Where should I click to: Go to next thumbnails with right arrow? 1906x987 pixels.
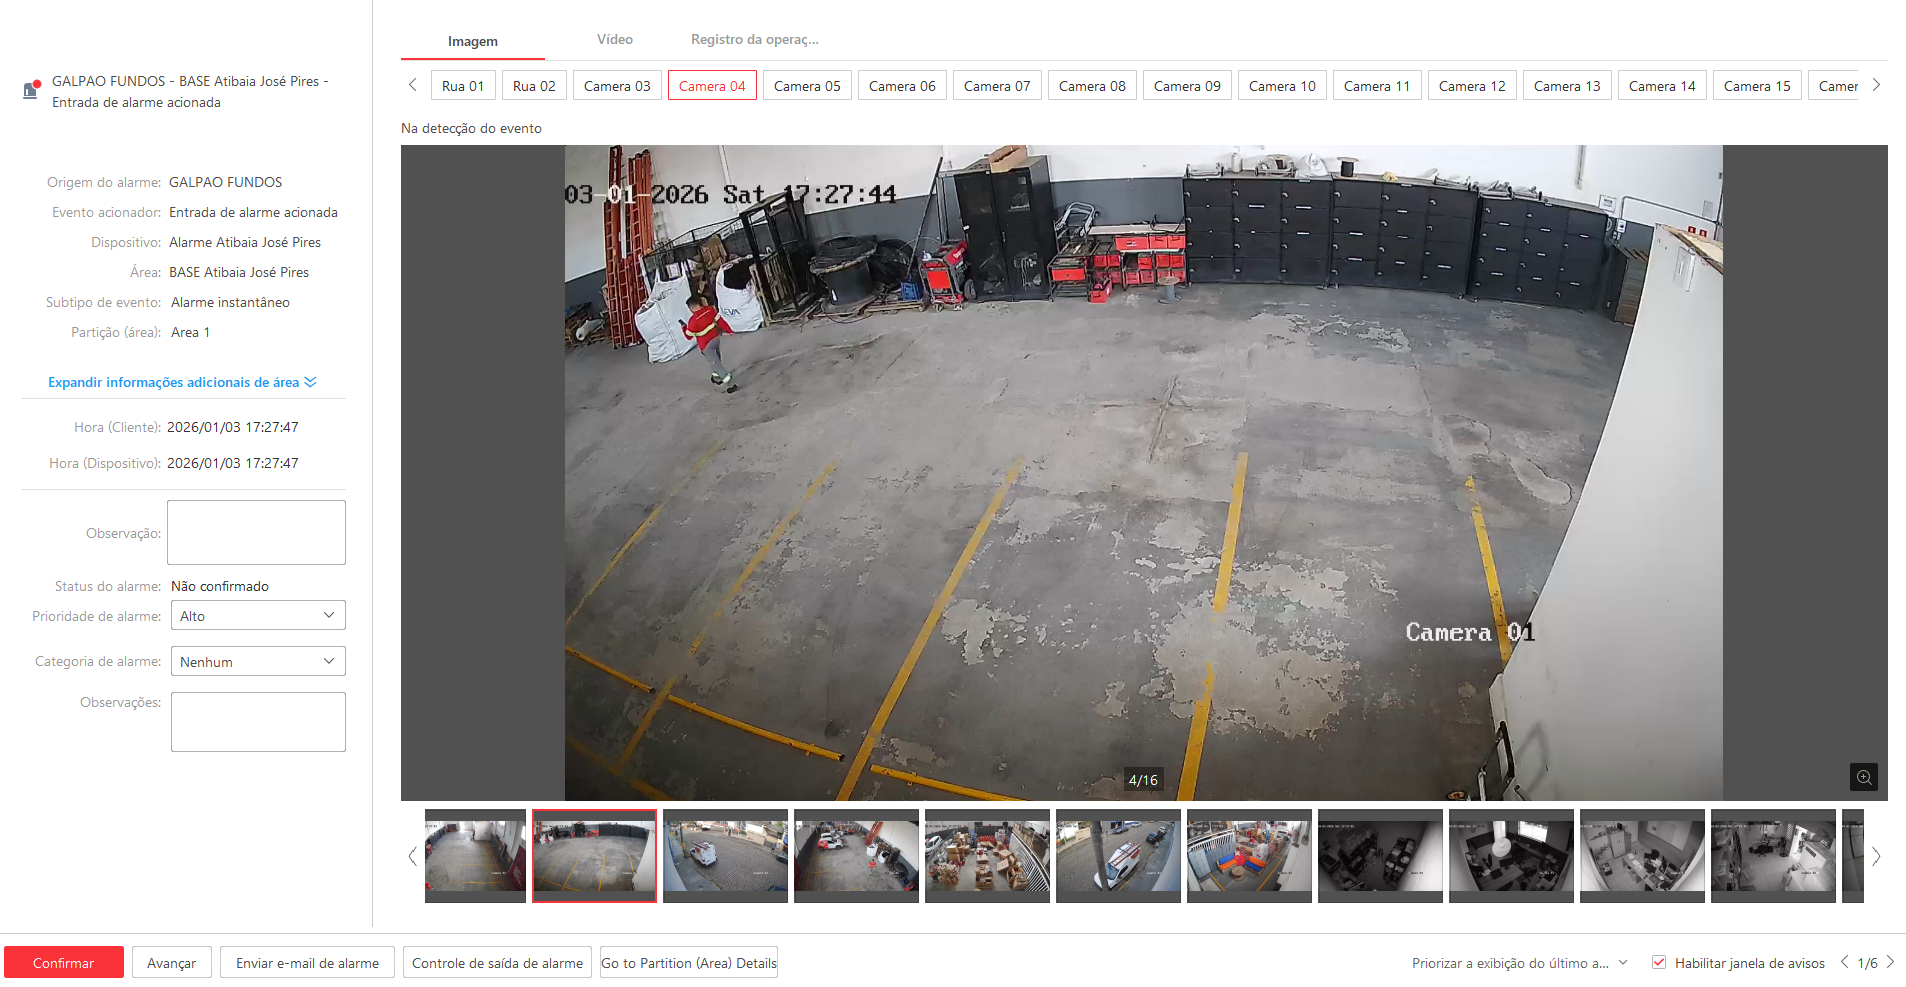(x=1876, y=856)
